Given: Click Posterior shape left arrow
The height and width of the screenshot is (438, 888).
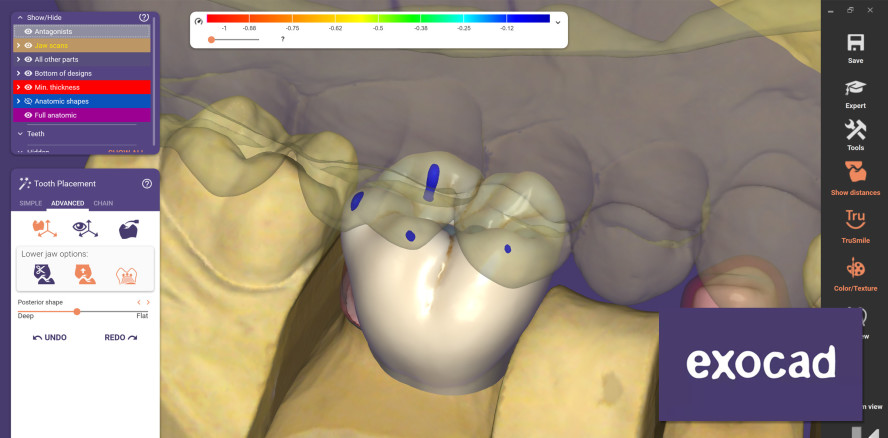Looking at the screenshot, I should [139, 303].
